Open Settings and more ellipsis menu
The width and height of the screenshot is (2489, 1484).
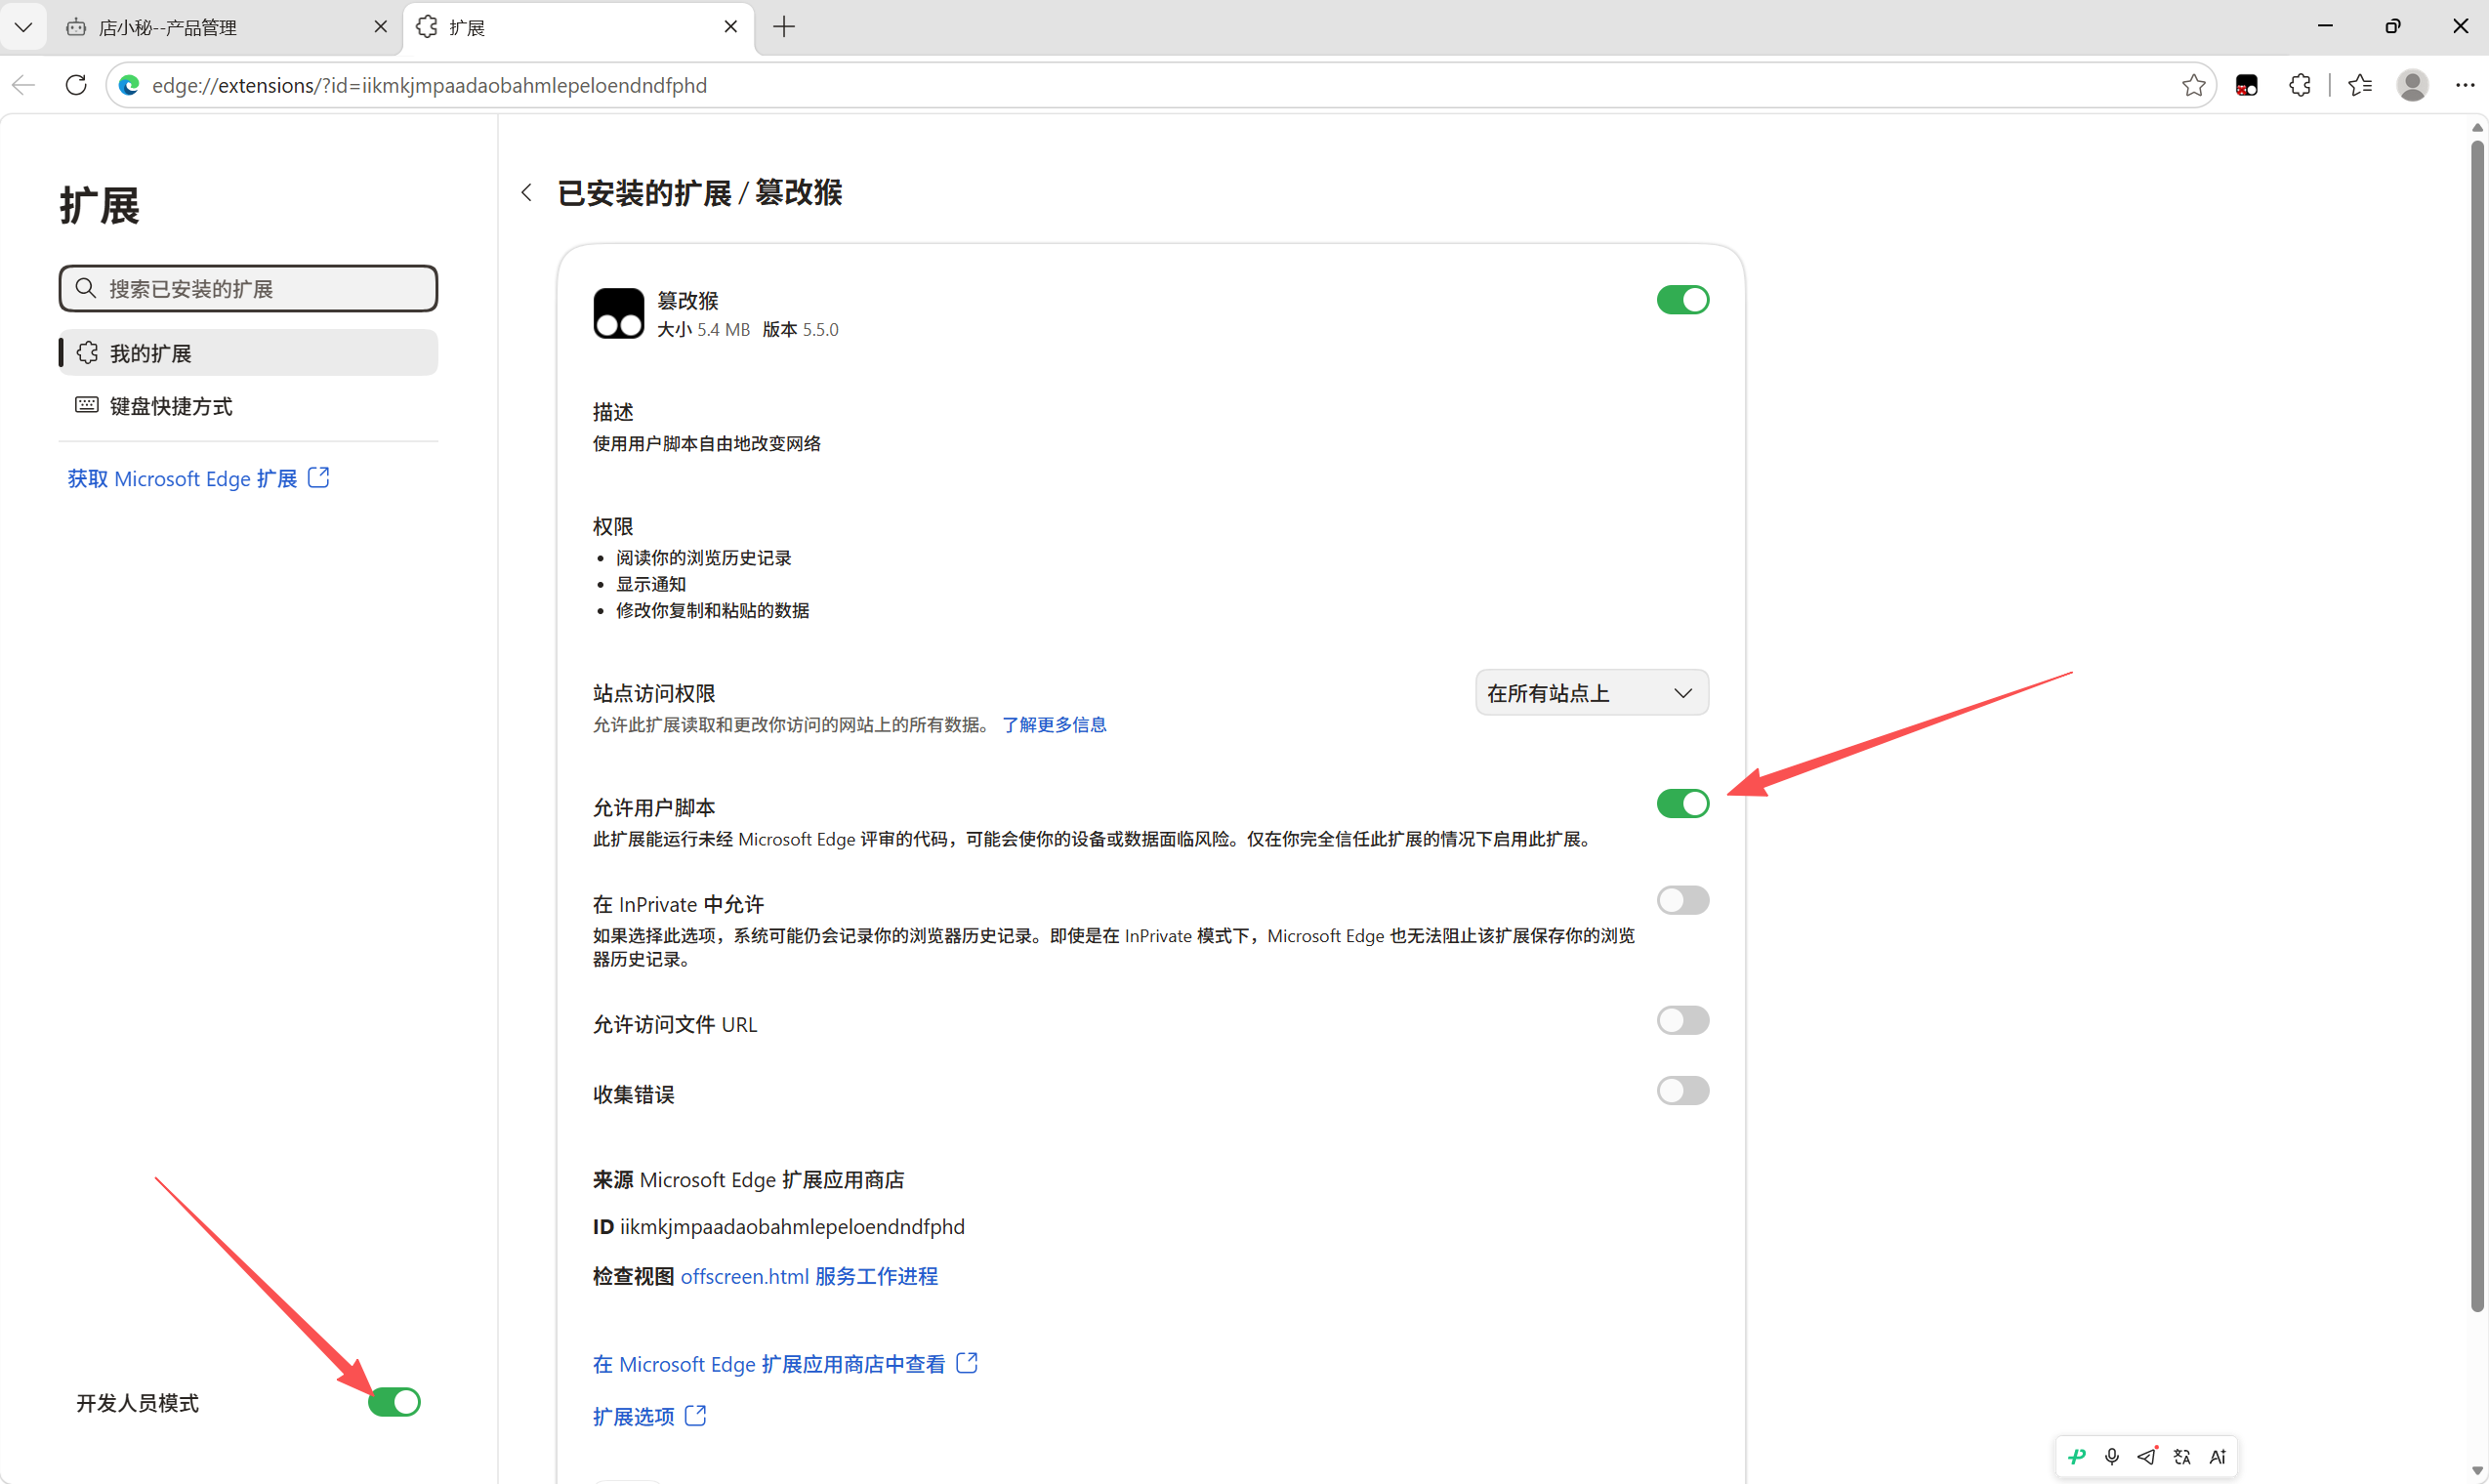click(2464, 85)
